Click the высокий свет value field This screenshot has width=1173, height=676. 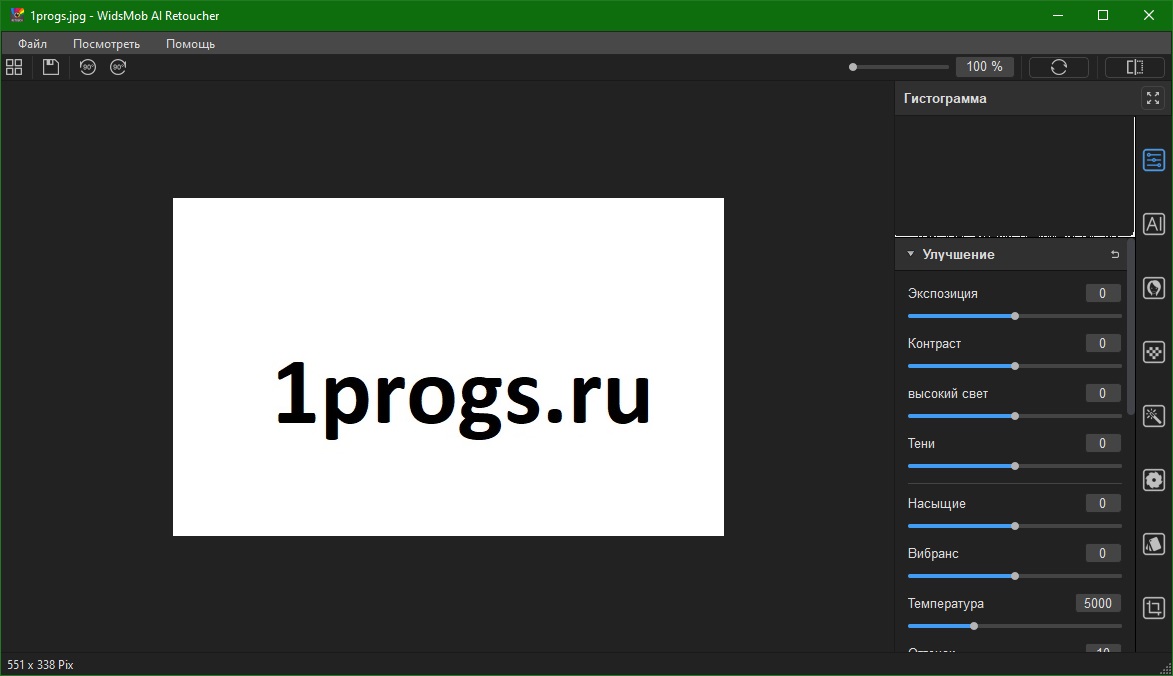[x=1103, y=393]
